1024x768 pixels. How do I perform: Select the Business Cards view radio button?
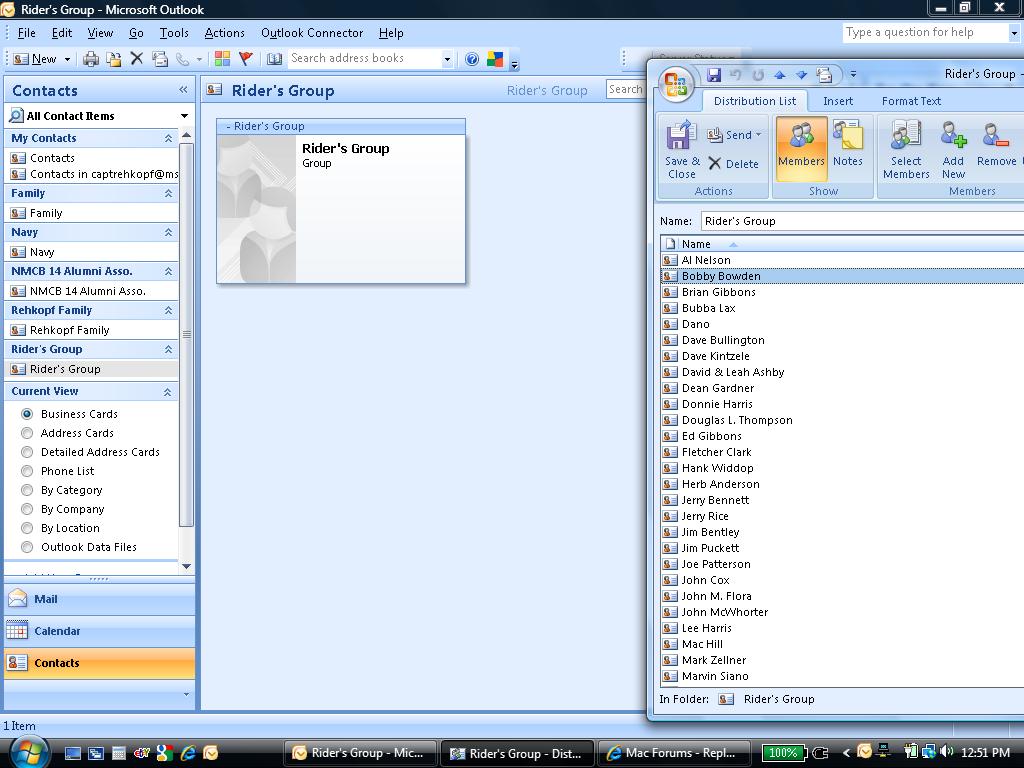pyautogui.click(x=27, y=414)
